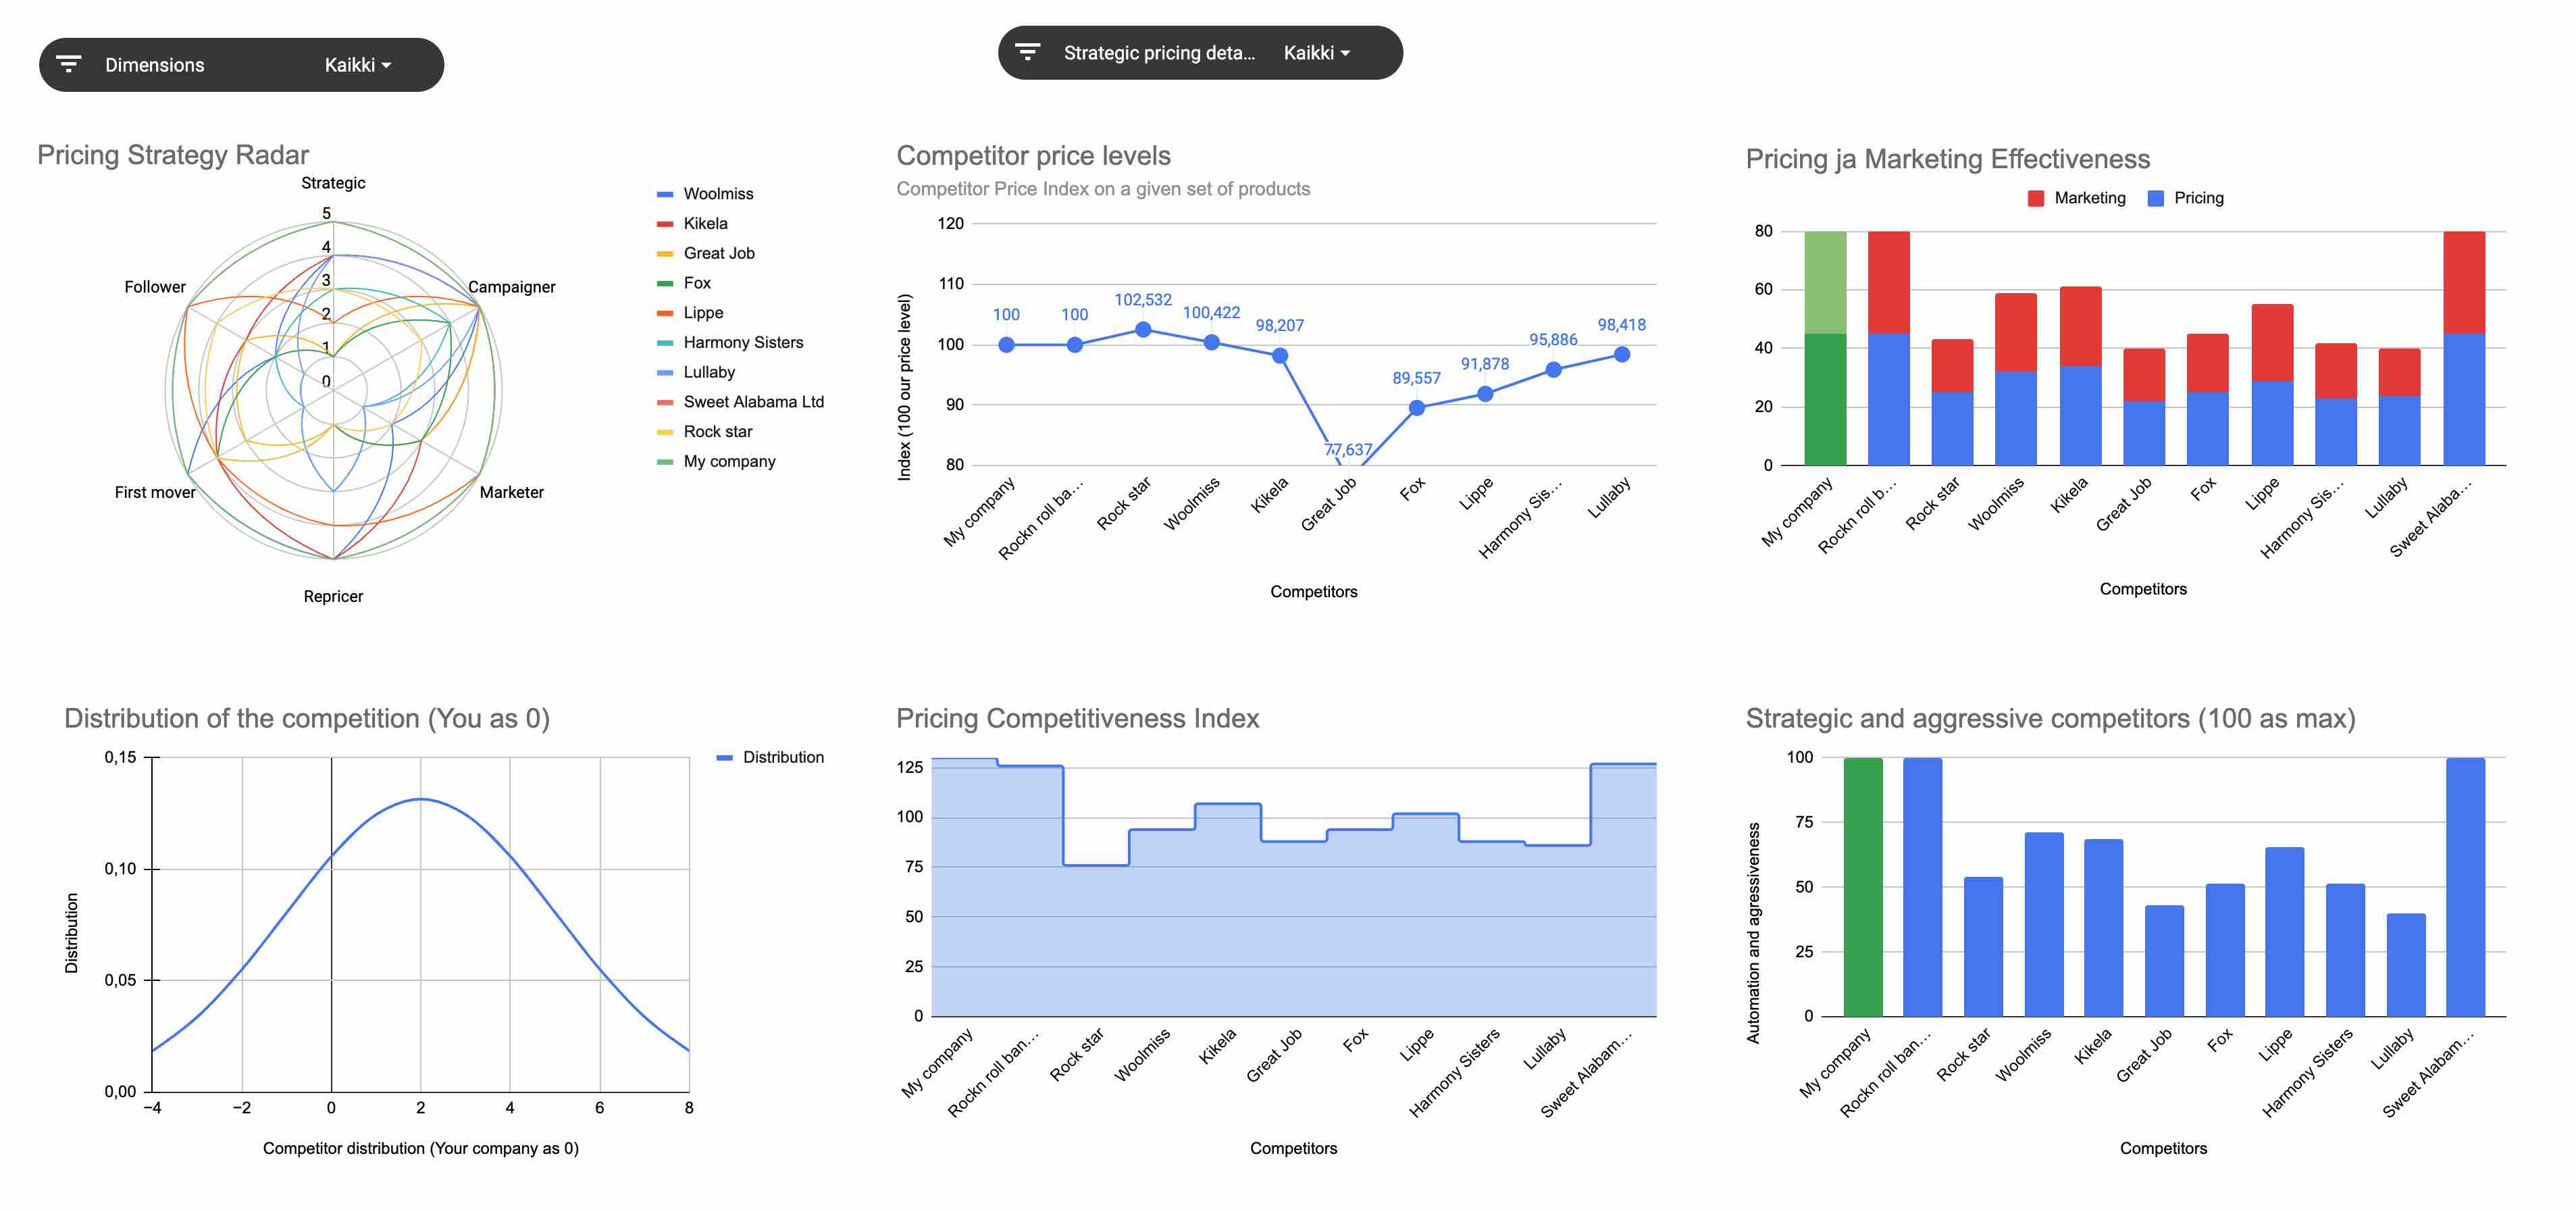Click the Follower axis label on radar
The image size is (2576, 1212).
pos(155,287)
